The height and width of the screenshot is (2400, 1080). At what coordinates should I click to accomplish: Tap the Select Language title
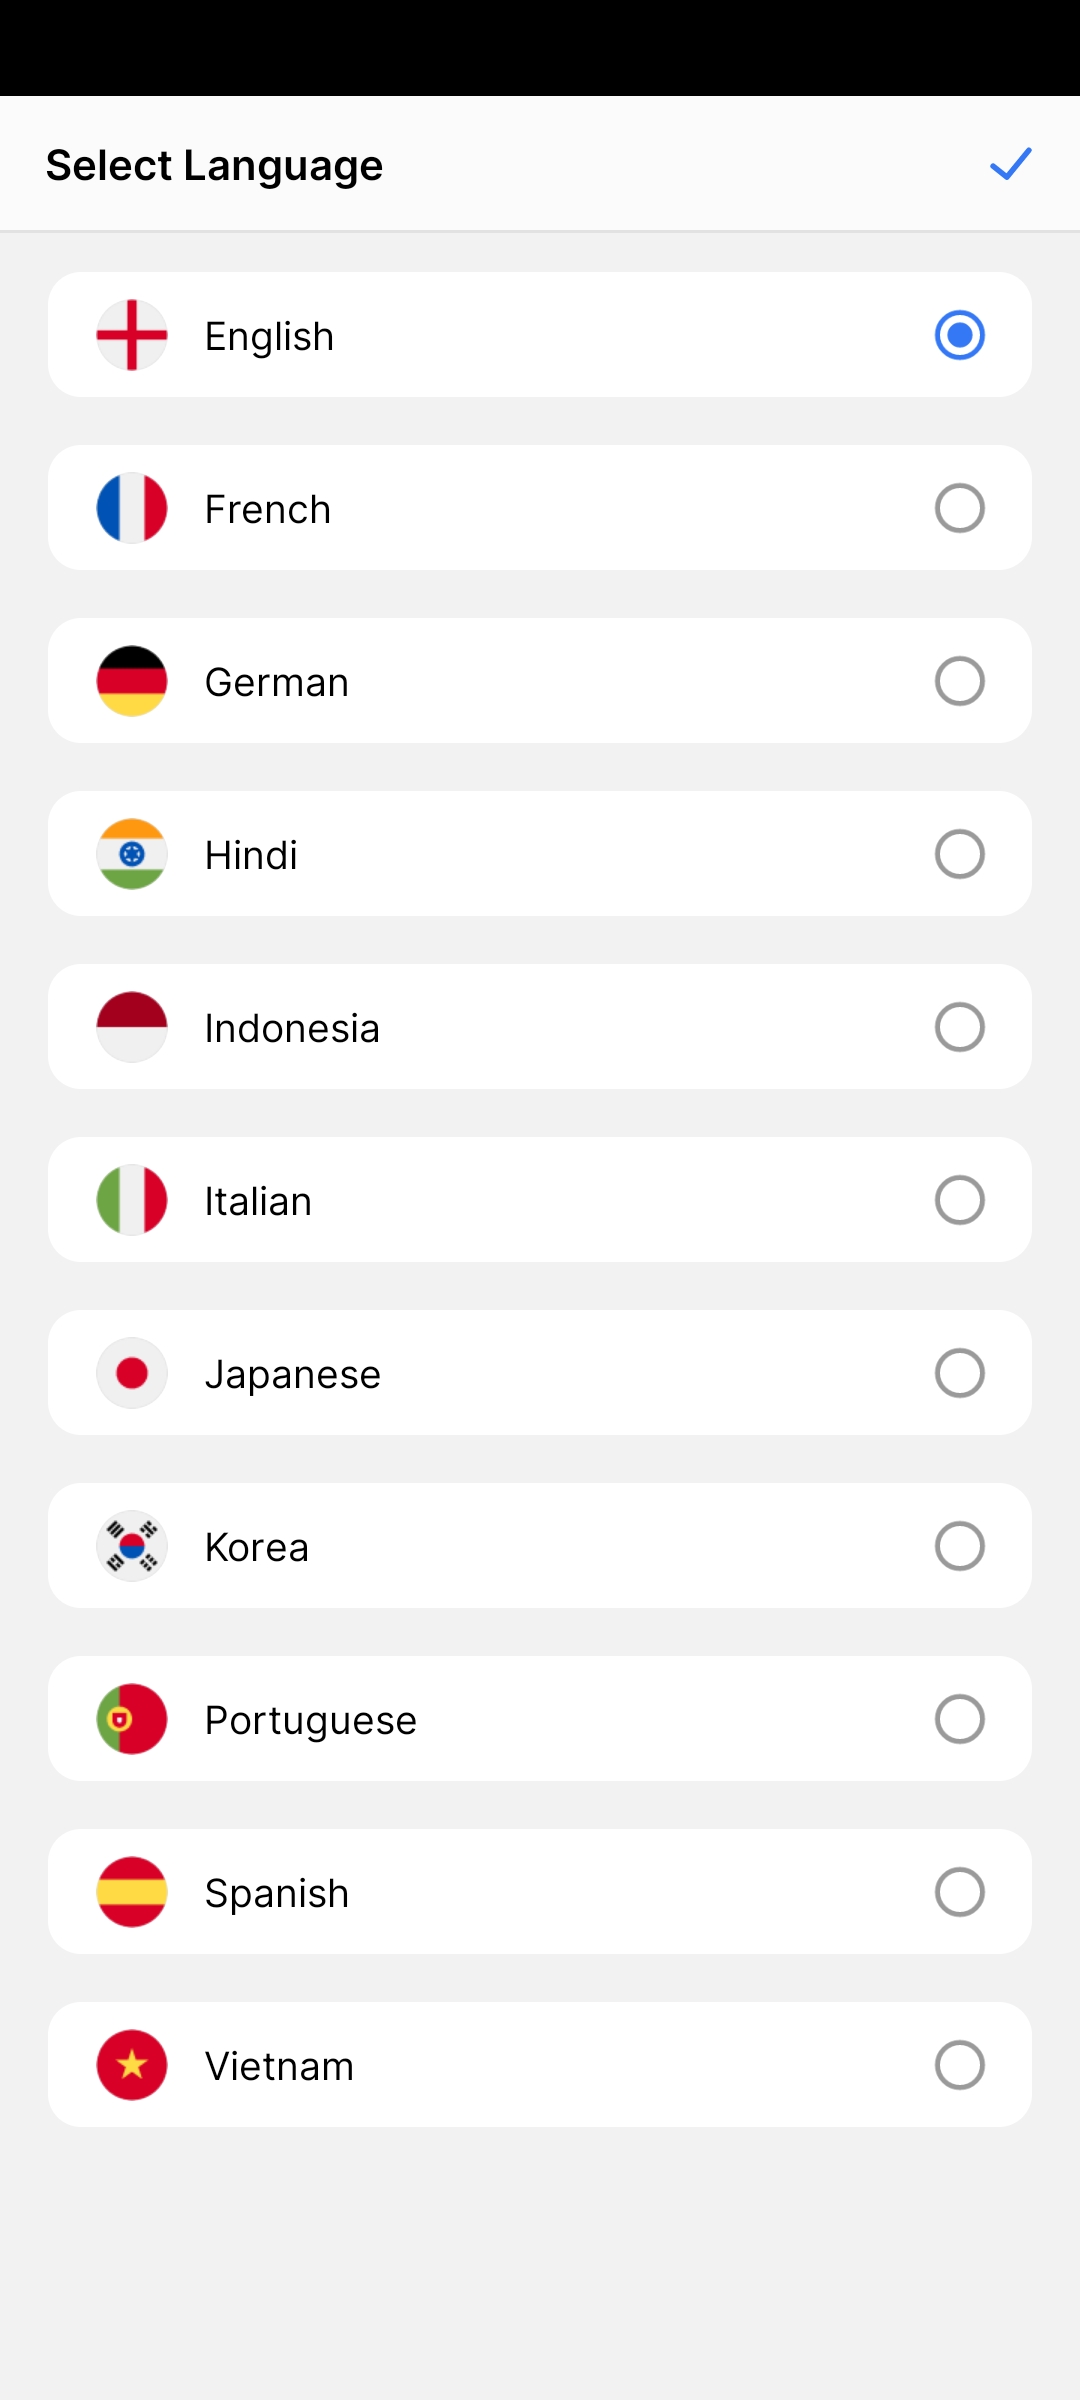pos(215,166)
